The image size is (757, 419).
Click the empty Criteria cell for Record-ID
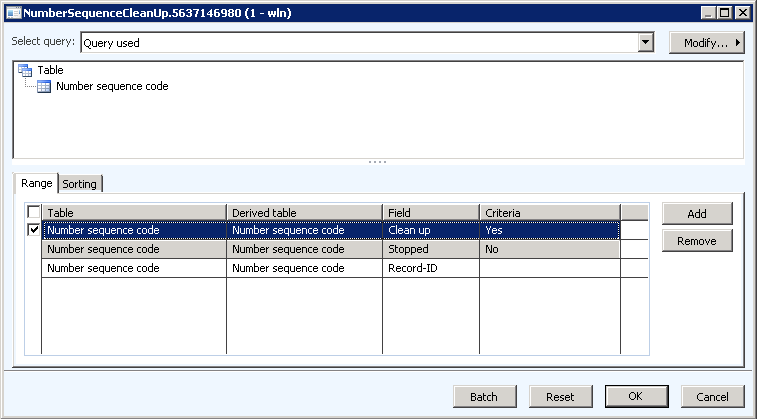[549, 268]
